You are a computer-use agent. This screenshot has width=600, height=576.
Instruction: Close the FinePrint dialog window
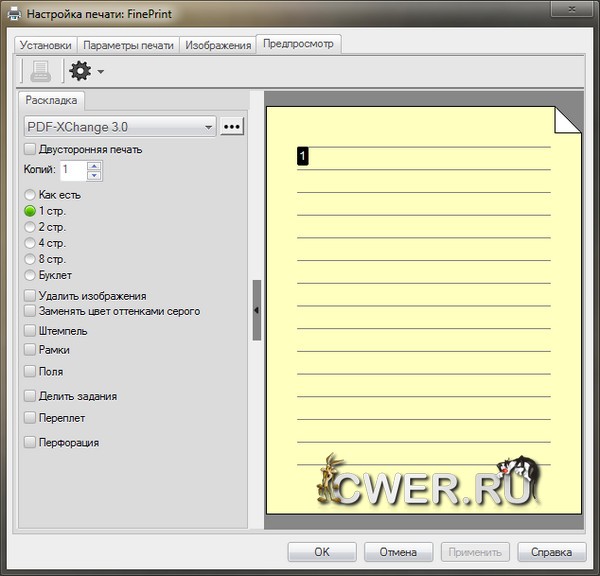(x=573, y=11)
